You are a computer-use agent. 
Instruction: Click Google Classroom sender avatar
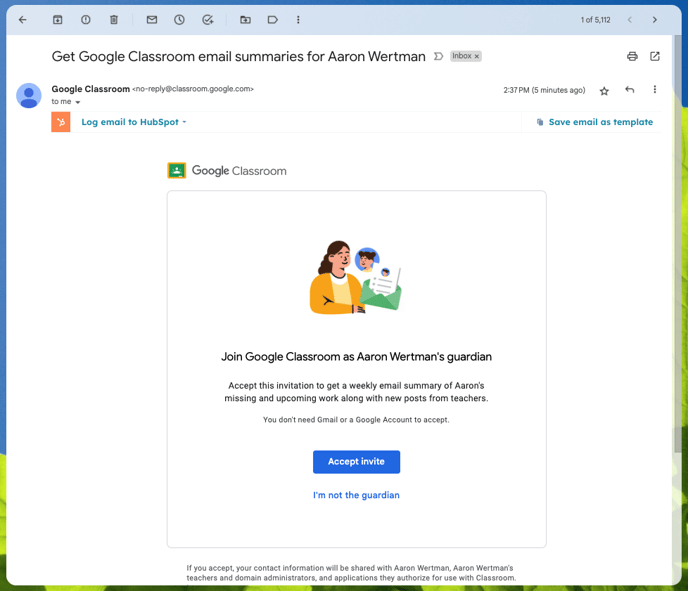coord(29,95)
